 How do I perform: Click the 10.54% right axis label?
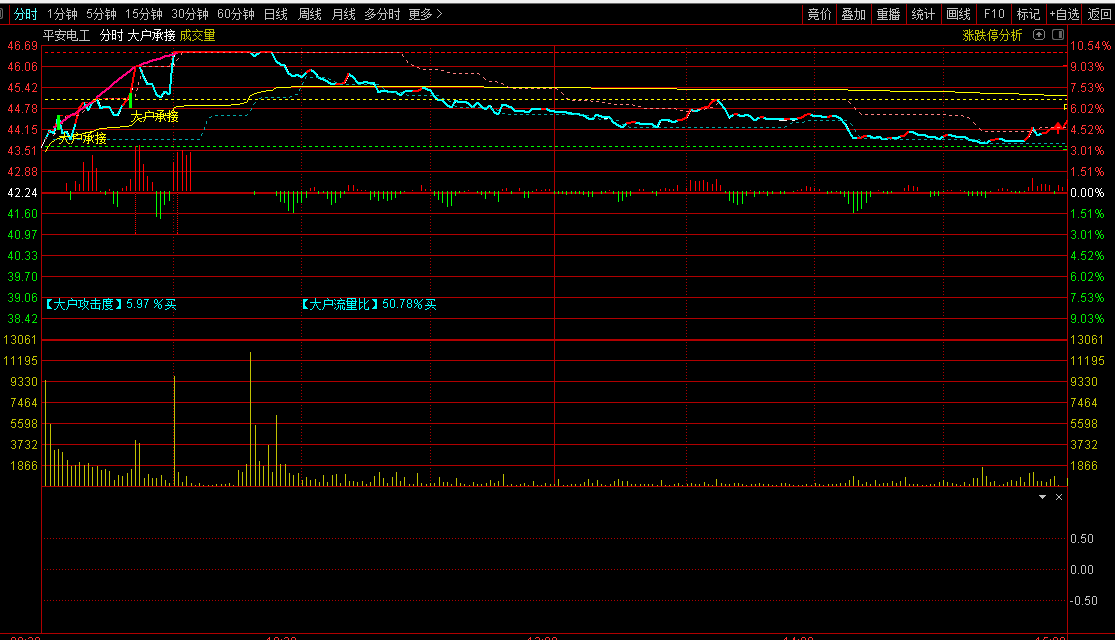(1090, 46)
